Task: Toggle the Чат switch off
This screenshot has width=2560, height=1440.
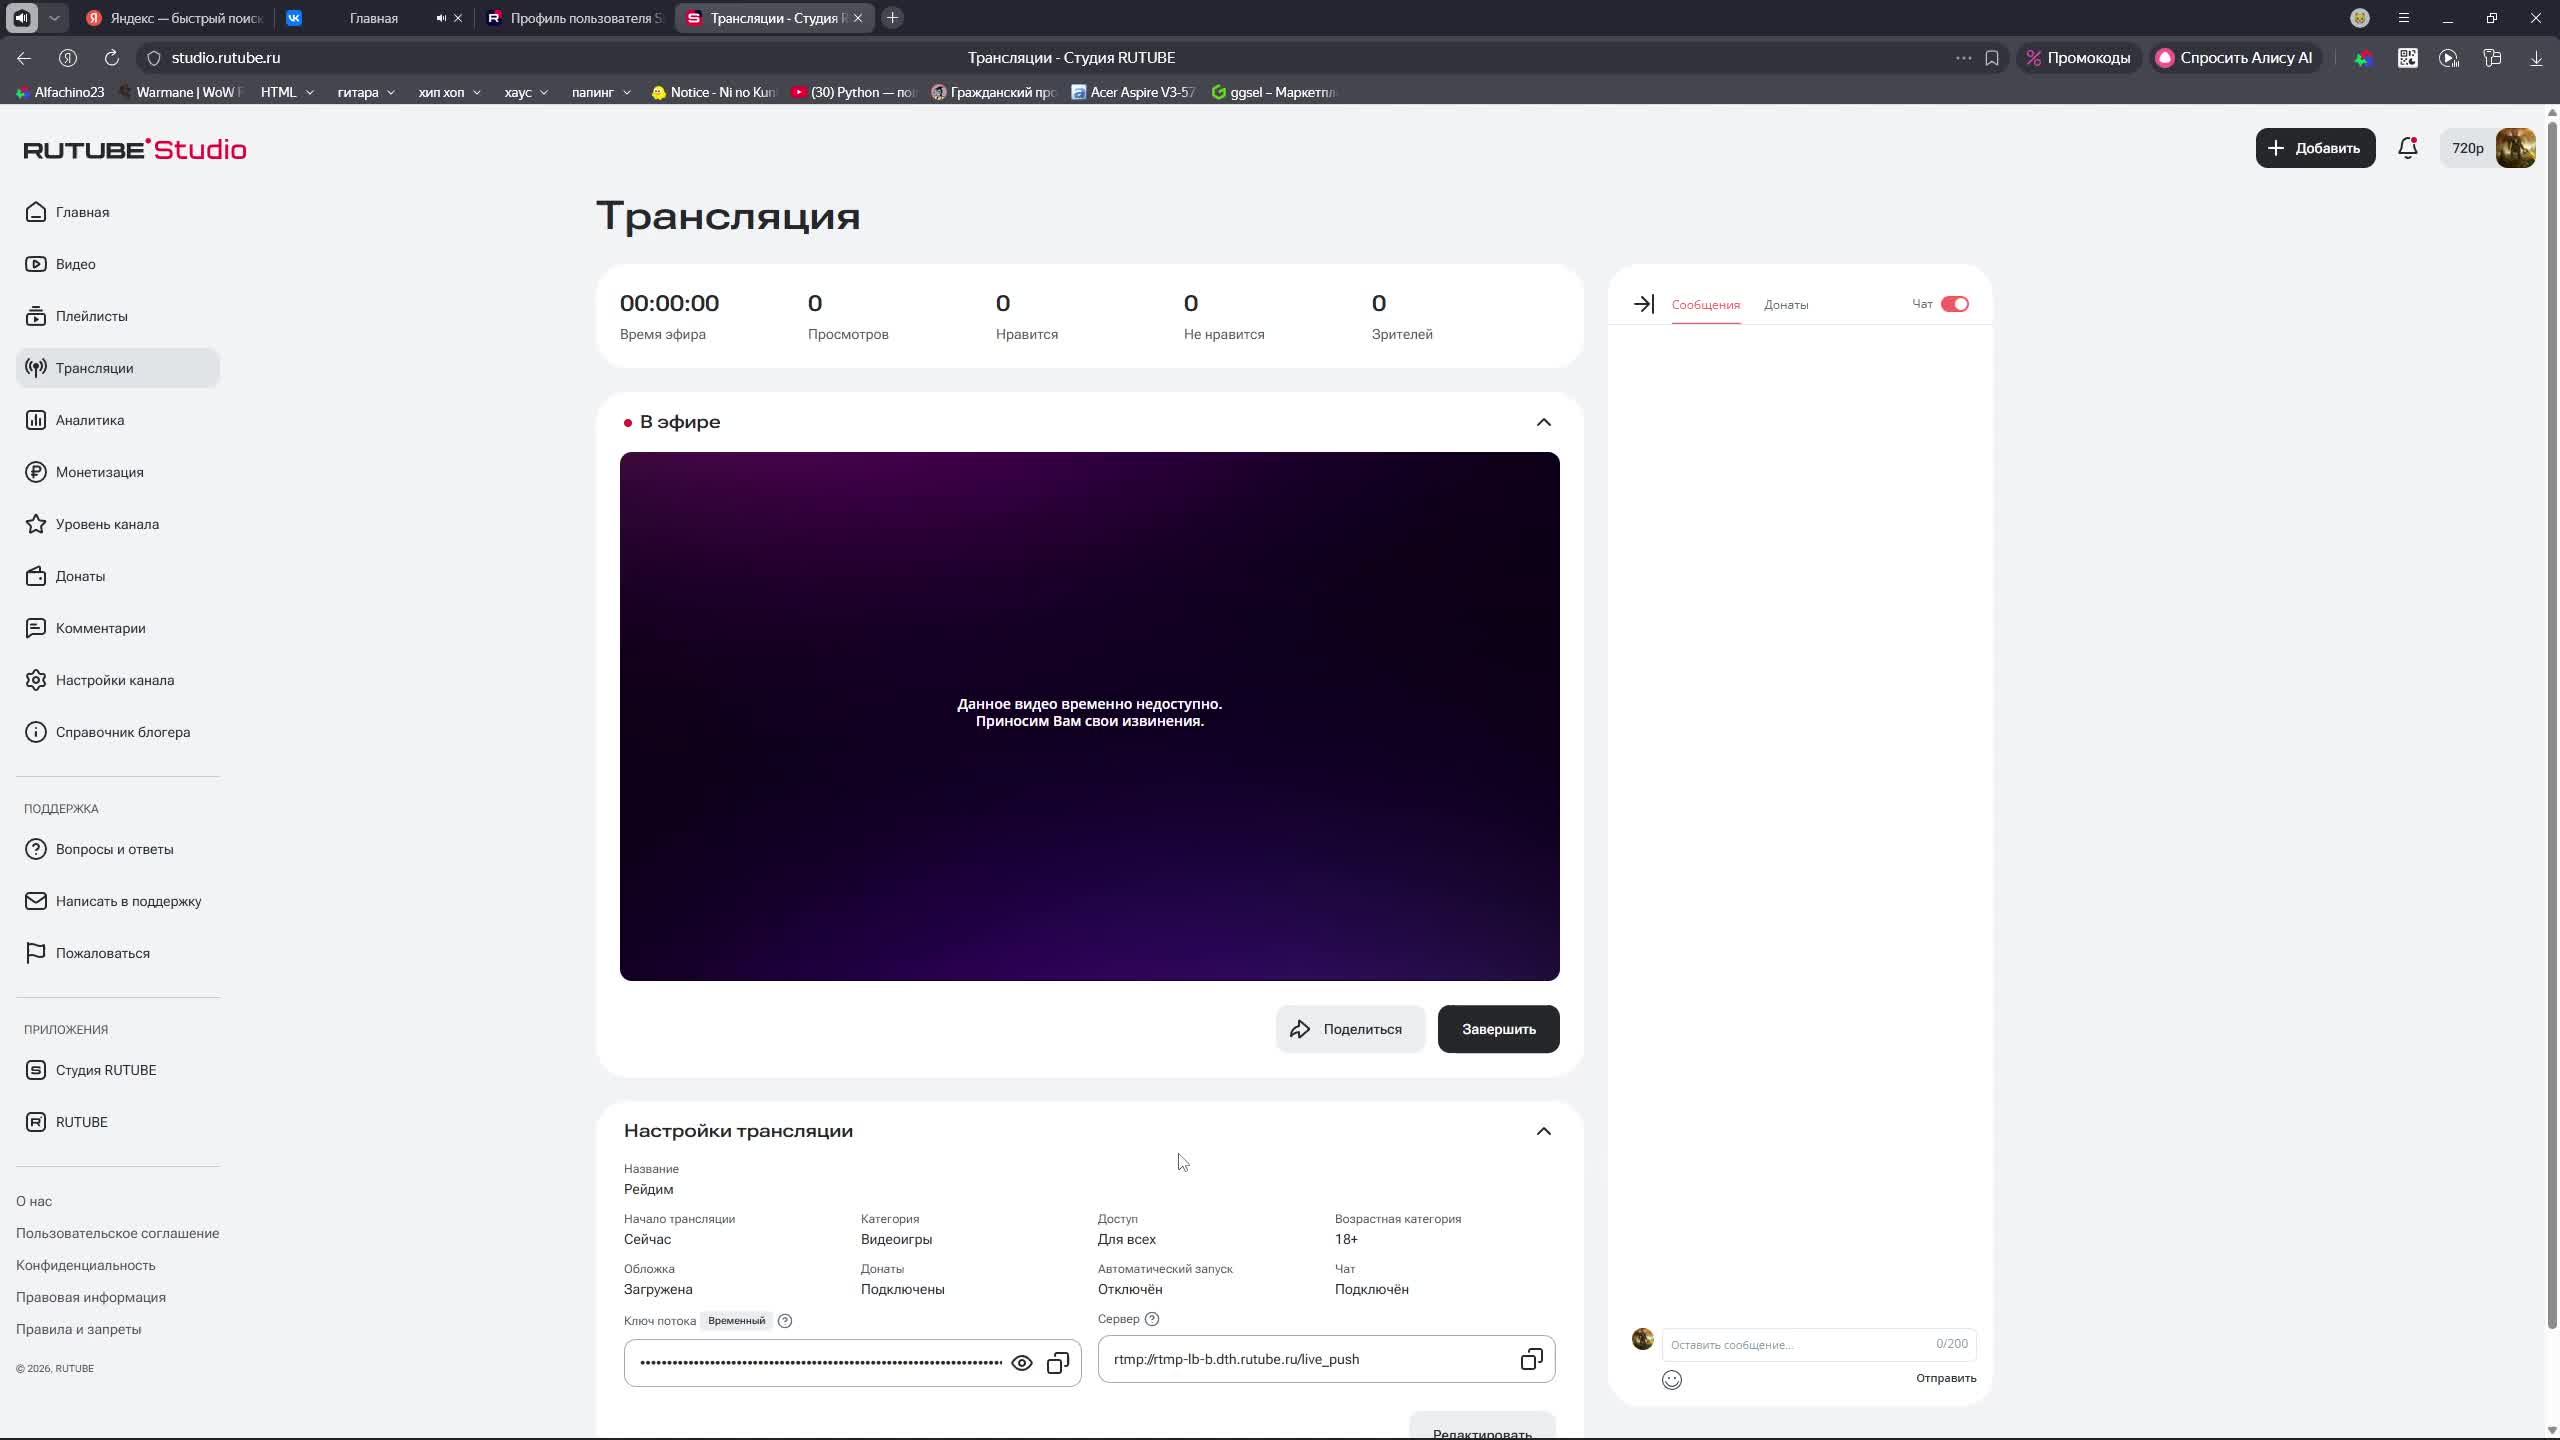Action: click(1954, 304)
